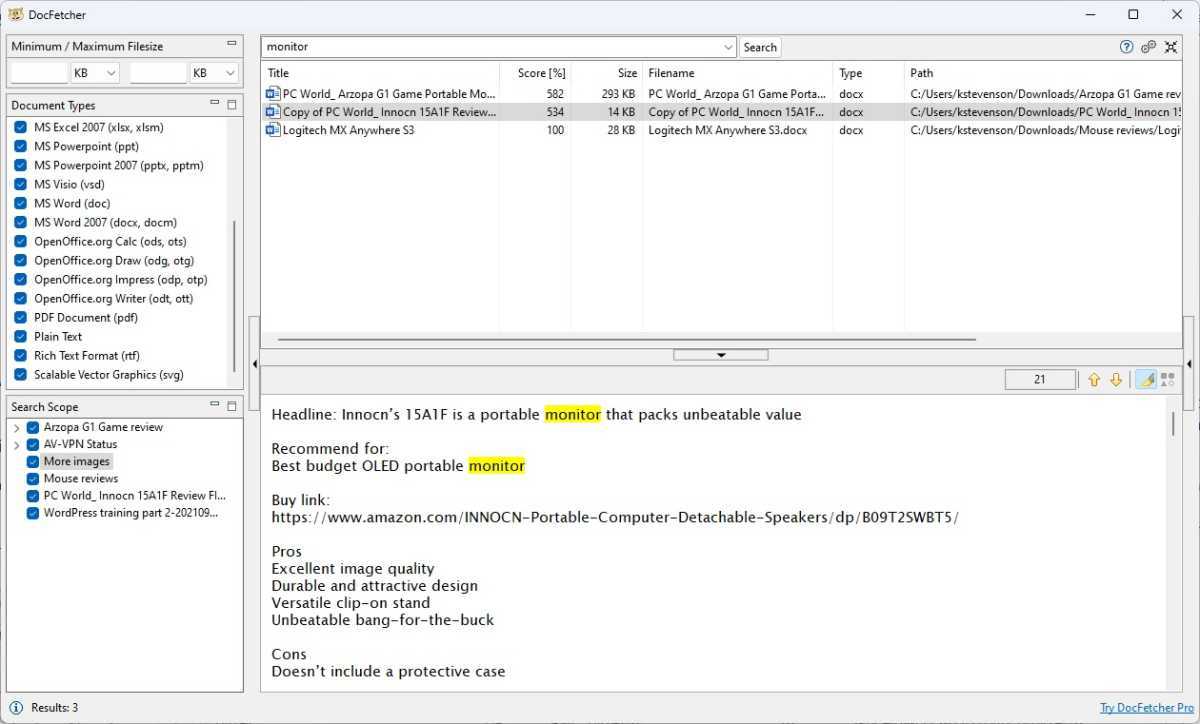
Task: Uncheck WordPress training part 2 scope
Action: (x=33, y=512)
